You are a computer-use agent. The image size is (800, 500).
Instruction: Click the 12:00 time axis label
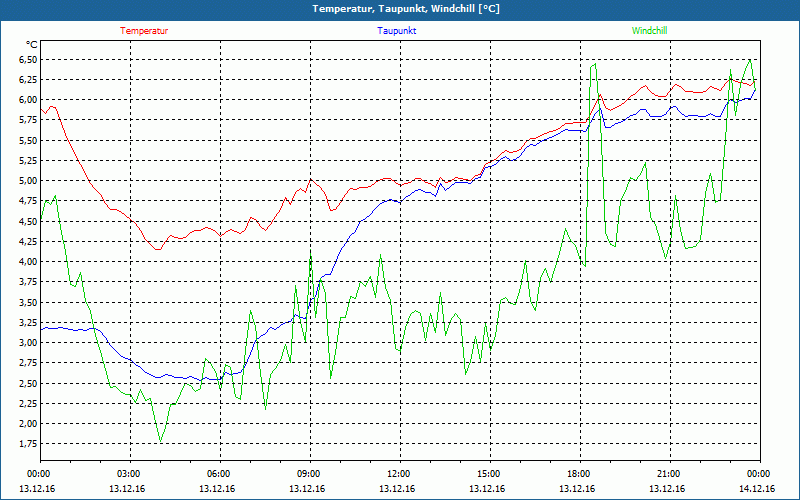click(400, 474)
